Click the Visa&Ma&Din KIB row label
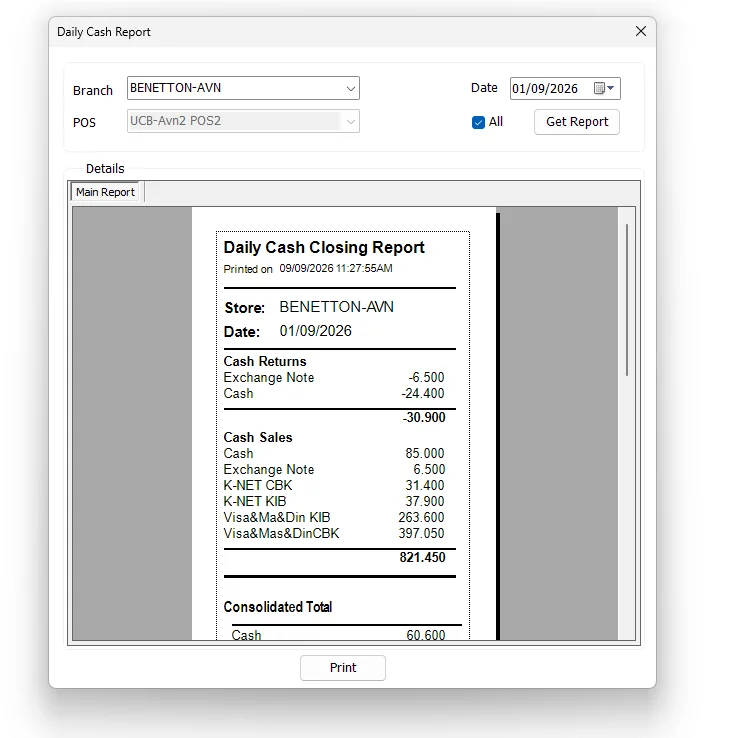The height and width of the screenshot is (738, 740). (277, 518)
